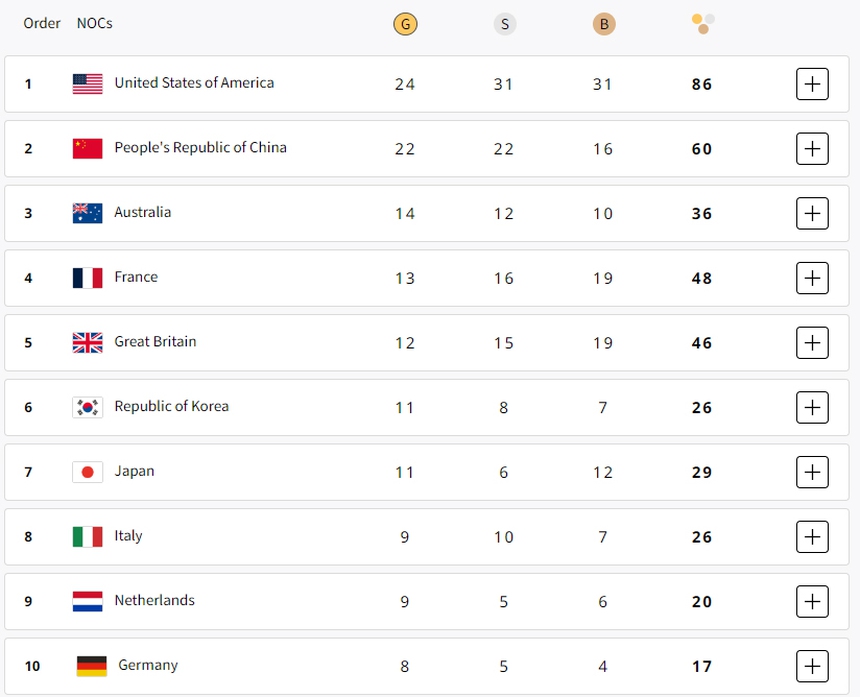Expand the Italy row details
The width and height of the screenshot is (860, 697).
coord(812,536)
